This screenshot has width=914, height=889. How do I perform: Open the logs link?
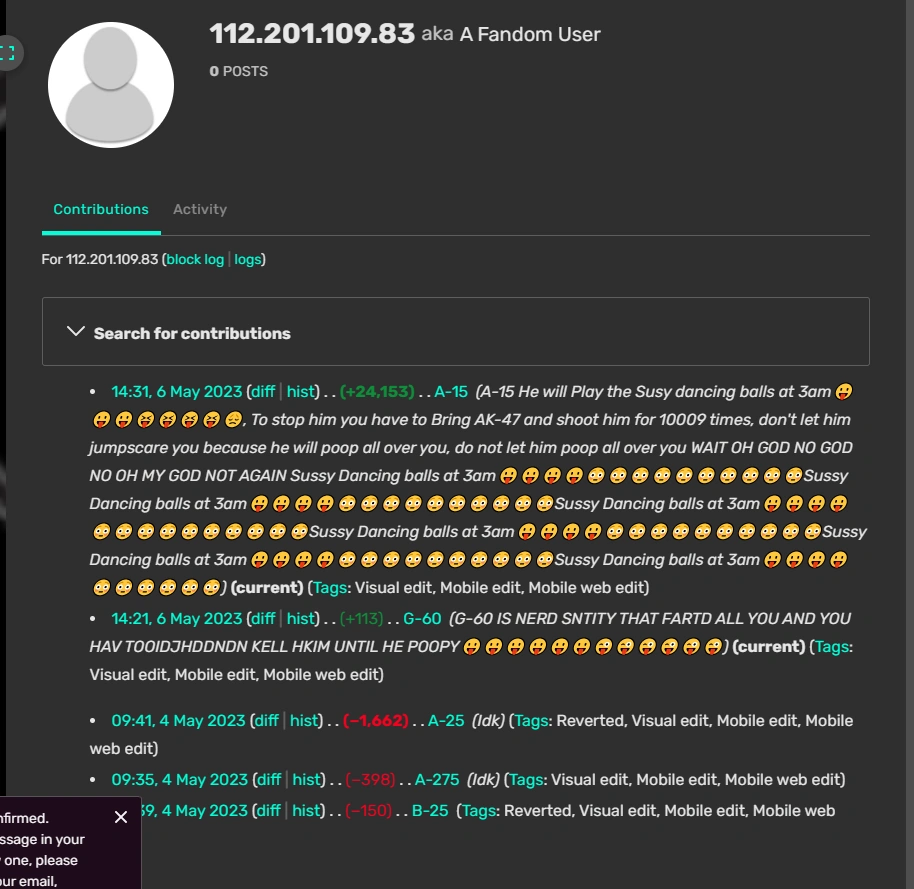247,259
